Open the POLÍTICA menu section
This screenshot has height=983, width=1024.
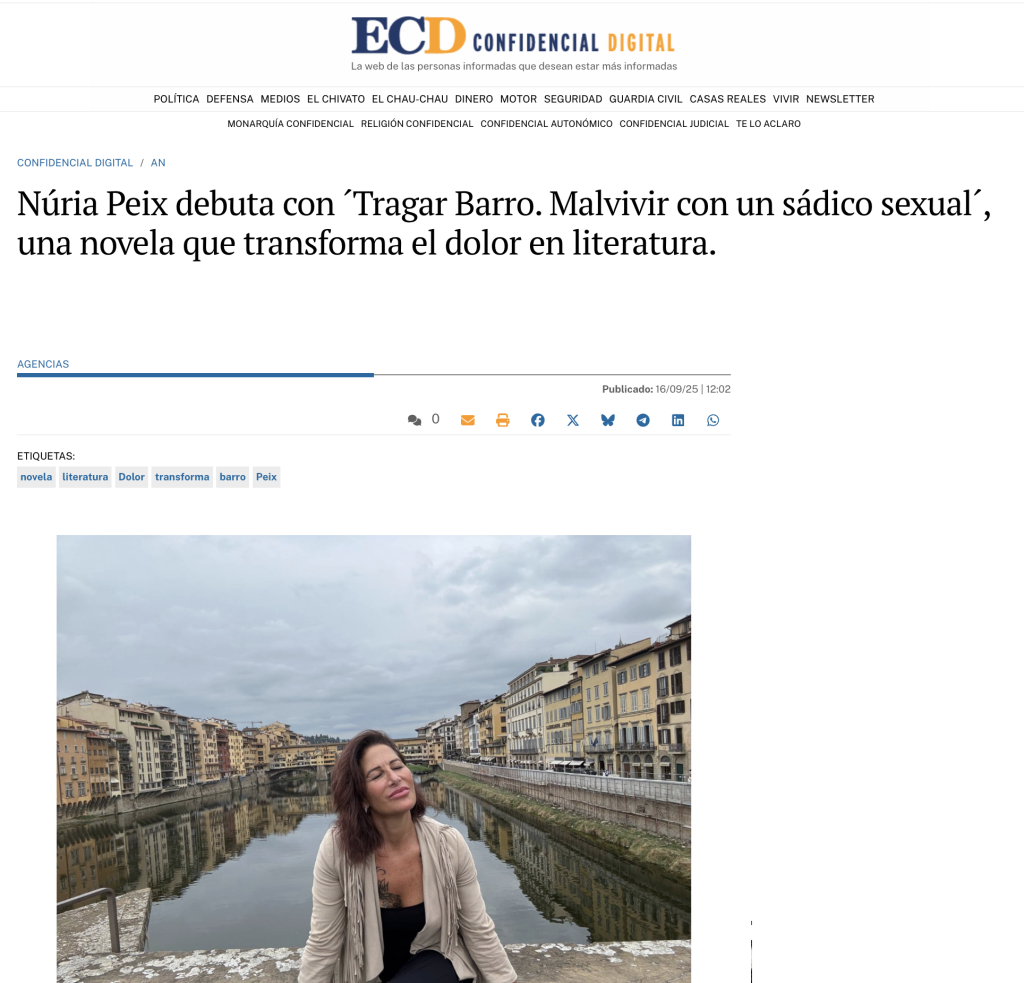point(176,99)
